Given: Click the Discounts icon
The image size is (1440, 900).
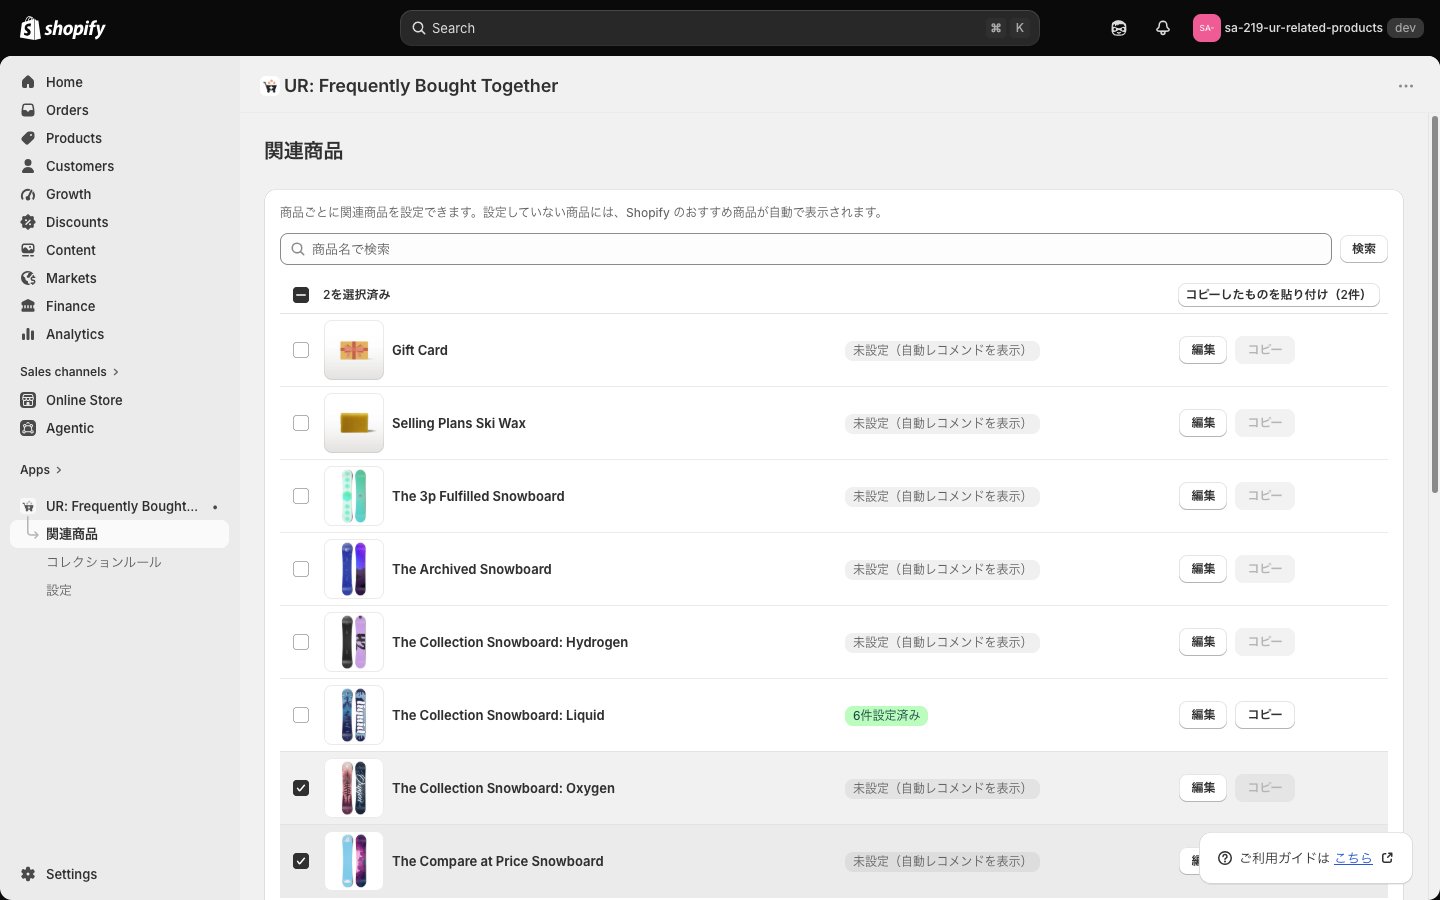Looking at the screenshot, I should 28,222.
